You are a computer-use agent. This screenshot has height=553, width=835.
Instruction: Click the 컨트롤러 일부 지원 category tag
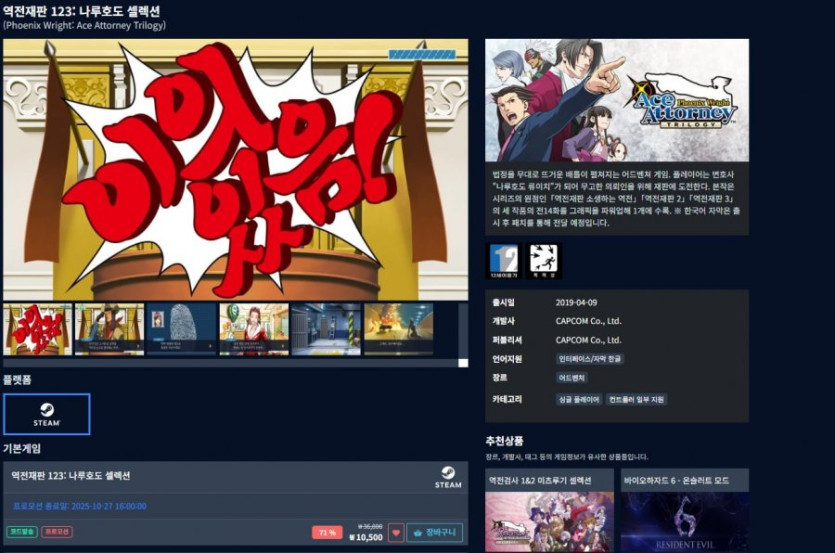click(x=637, y=399)
